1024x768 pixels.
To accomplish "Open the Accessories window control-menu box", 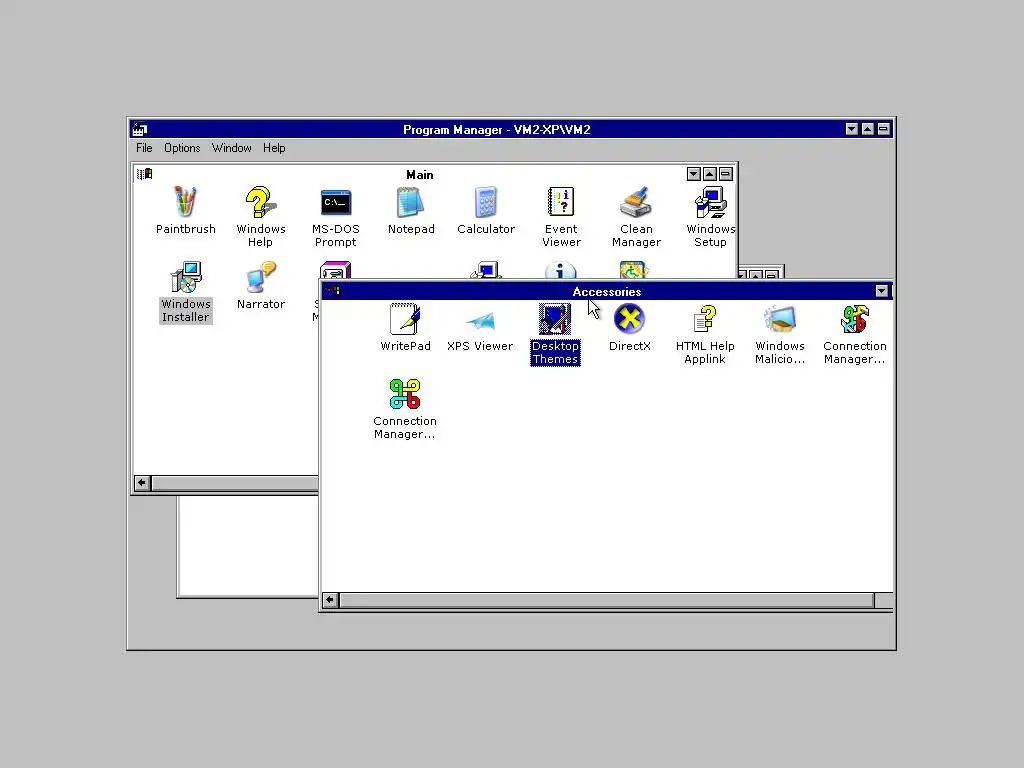I will (332, 291).
